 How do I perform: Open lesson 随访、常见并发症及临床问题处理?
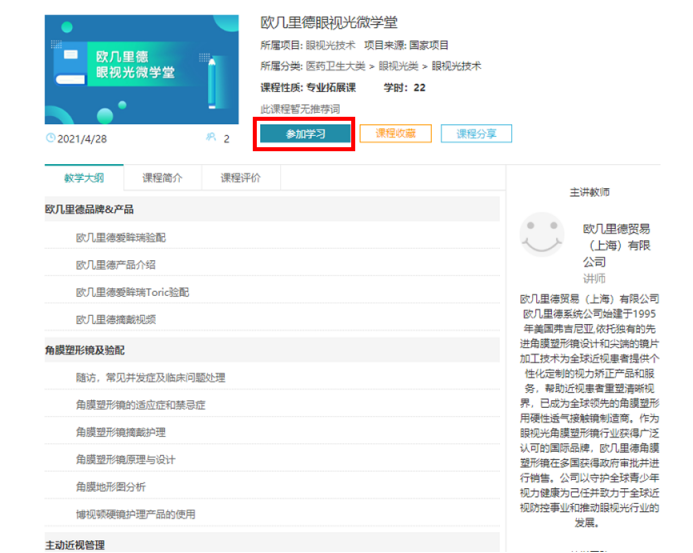click(x=150, y=378)
